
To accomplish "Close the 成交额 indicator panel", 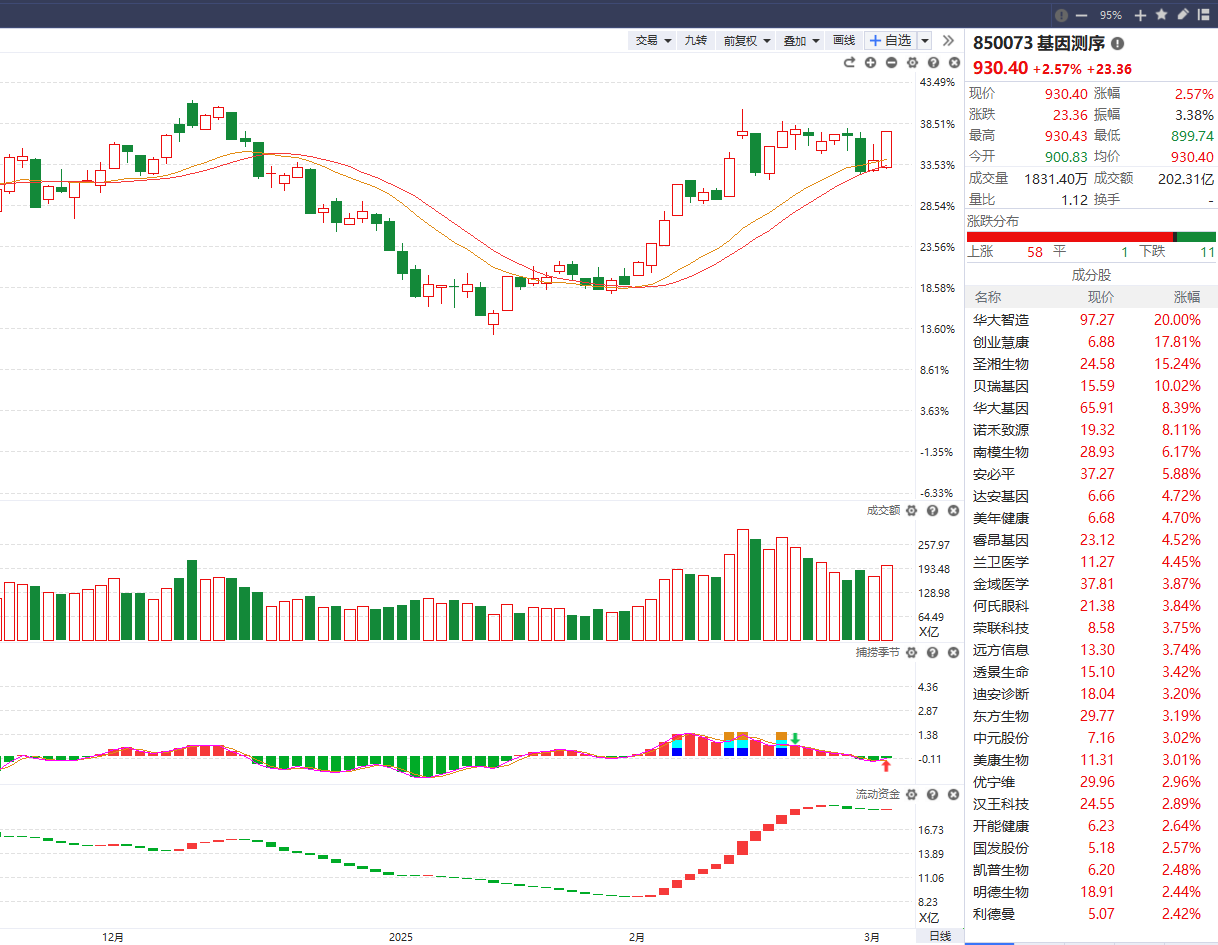I will pyautogui.click(x=953, y=510).
